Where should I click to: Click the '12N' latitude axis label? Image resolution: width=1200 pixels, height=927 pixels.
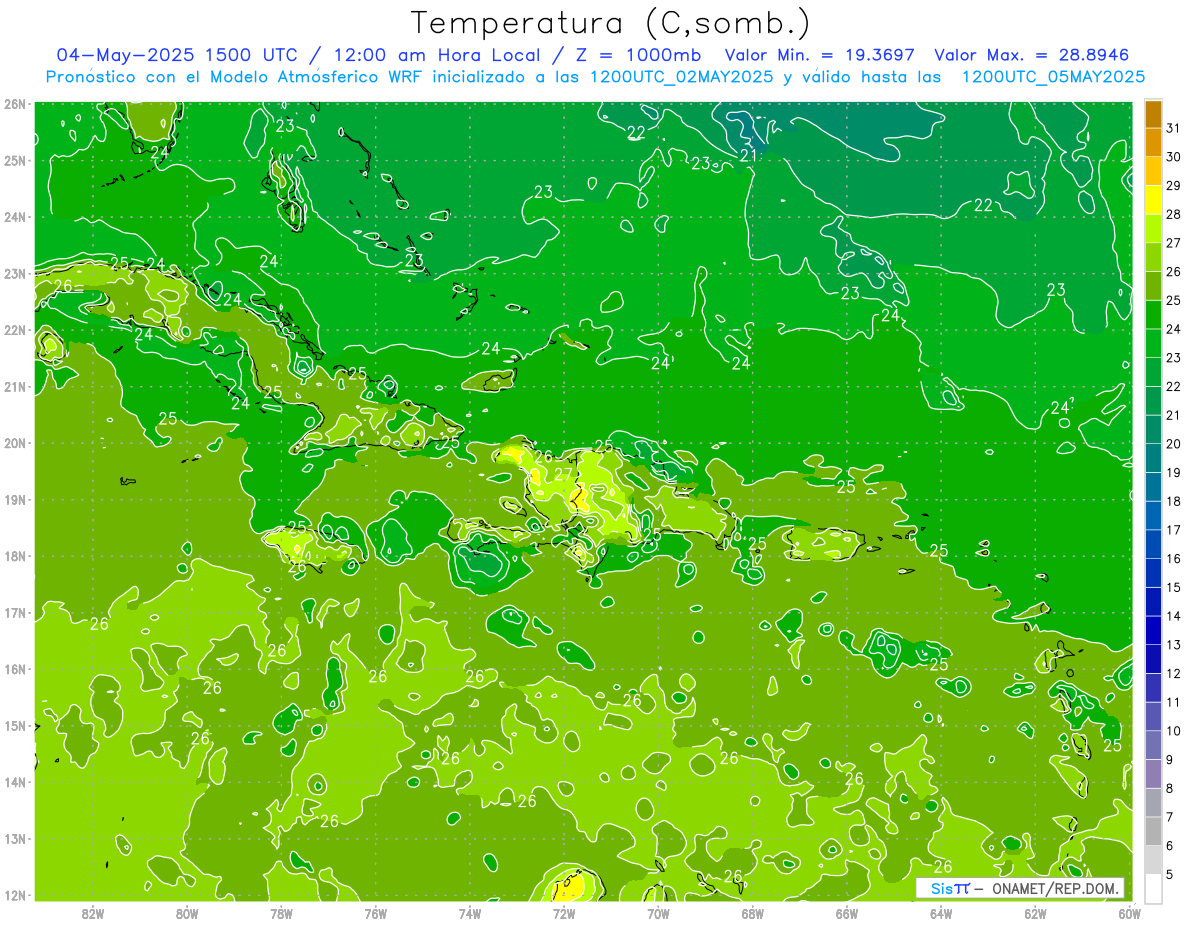tap(15, 895)
